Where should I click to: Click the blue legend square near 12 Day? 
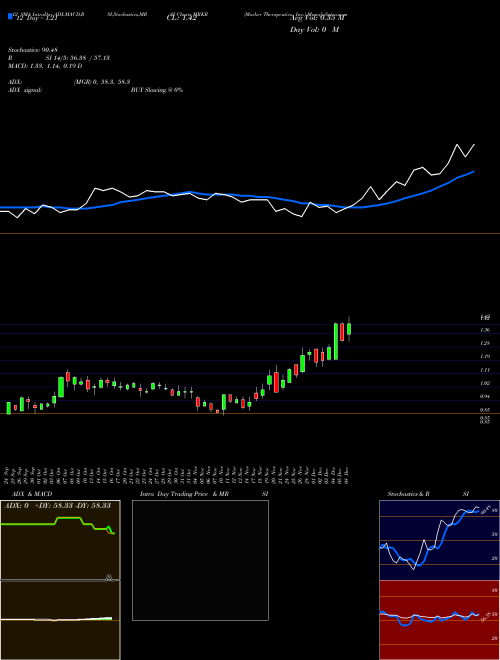(x=11, y=17)
